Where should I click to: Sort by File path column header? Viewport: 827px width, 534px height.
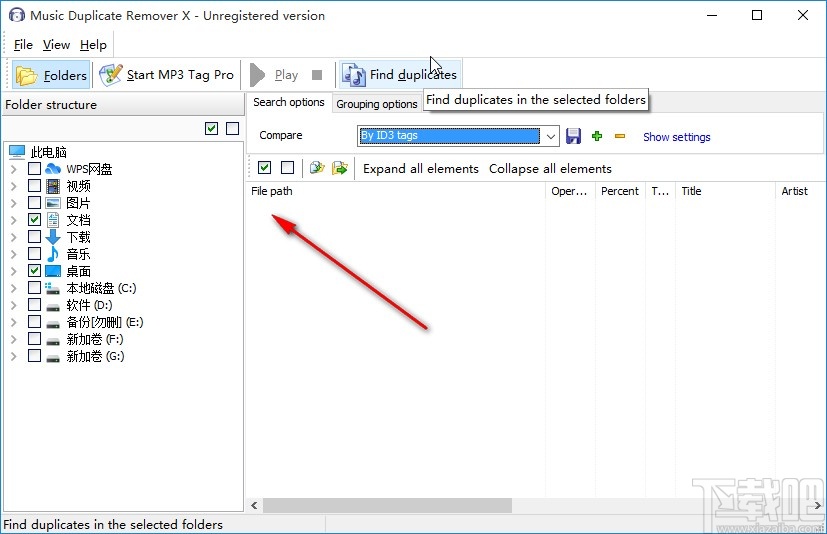396,191
